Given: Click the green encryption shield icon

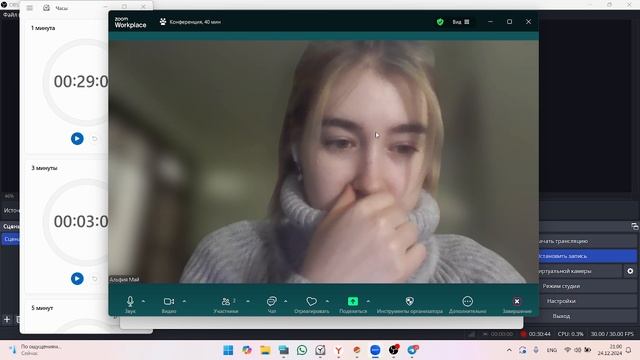Looking at the screenshot, I should click(440, 22).
